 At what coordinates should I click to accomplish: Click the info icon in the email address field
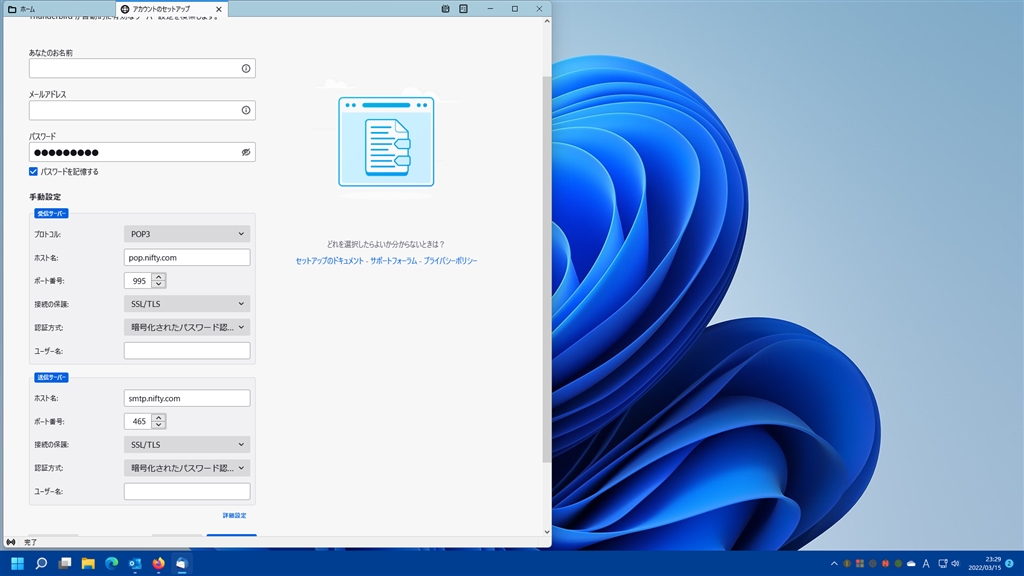(246, 111)
